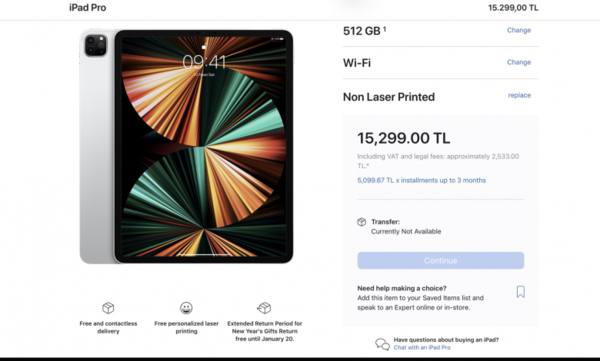Image resolution: width=600 pixels, height=361 pixels.
Task: Click the Transfer package icon
Action: coord(362,222)
